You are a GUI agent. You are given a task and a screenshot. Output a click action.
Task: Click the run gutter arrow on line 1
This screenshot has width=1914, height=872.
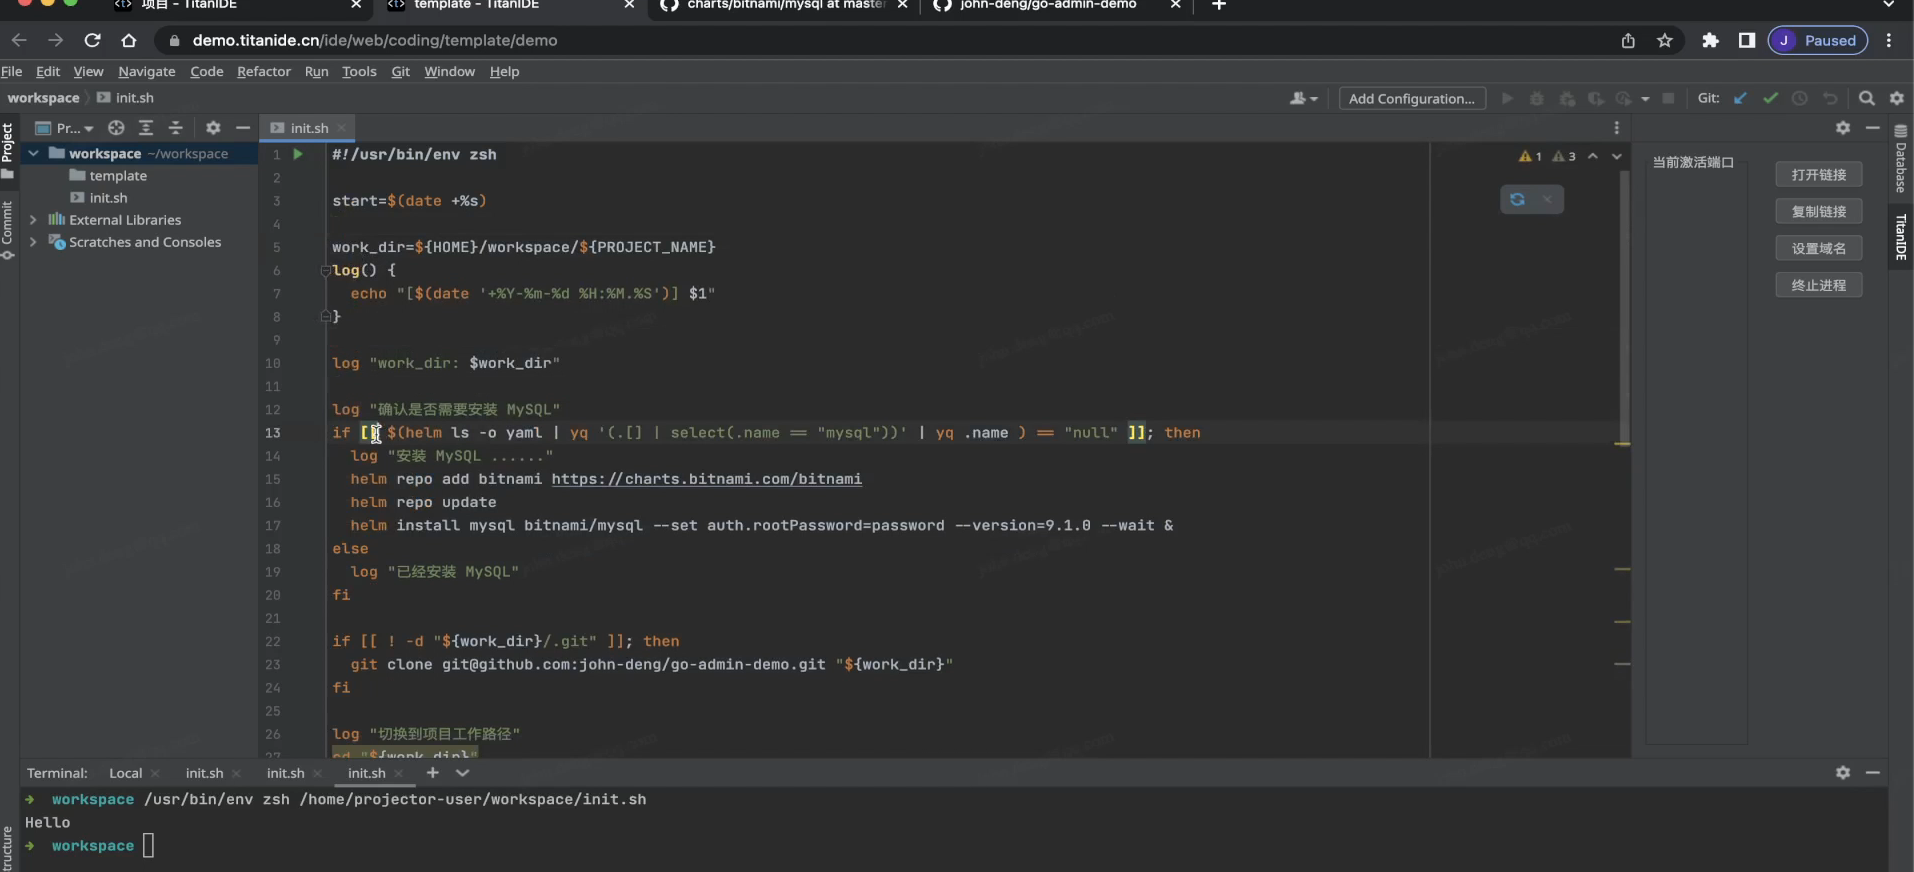click(297, 155)
